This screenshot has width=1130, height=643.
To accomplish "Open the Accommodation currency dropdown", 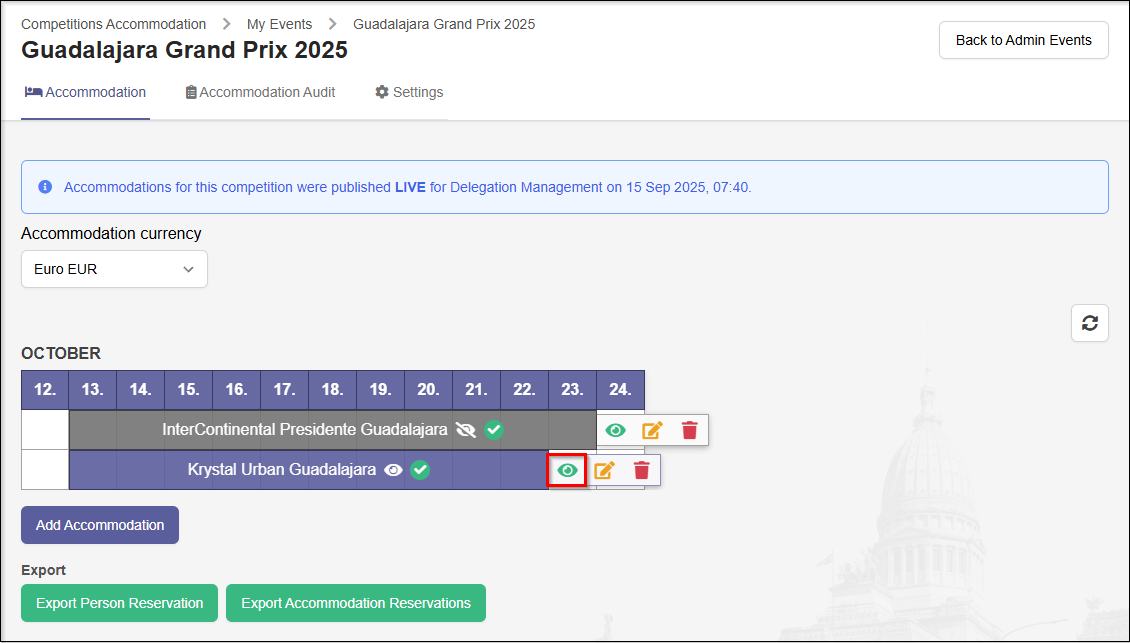I will [x=114, y=269].
